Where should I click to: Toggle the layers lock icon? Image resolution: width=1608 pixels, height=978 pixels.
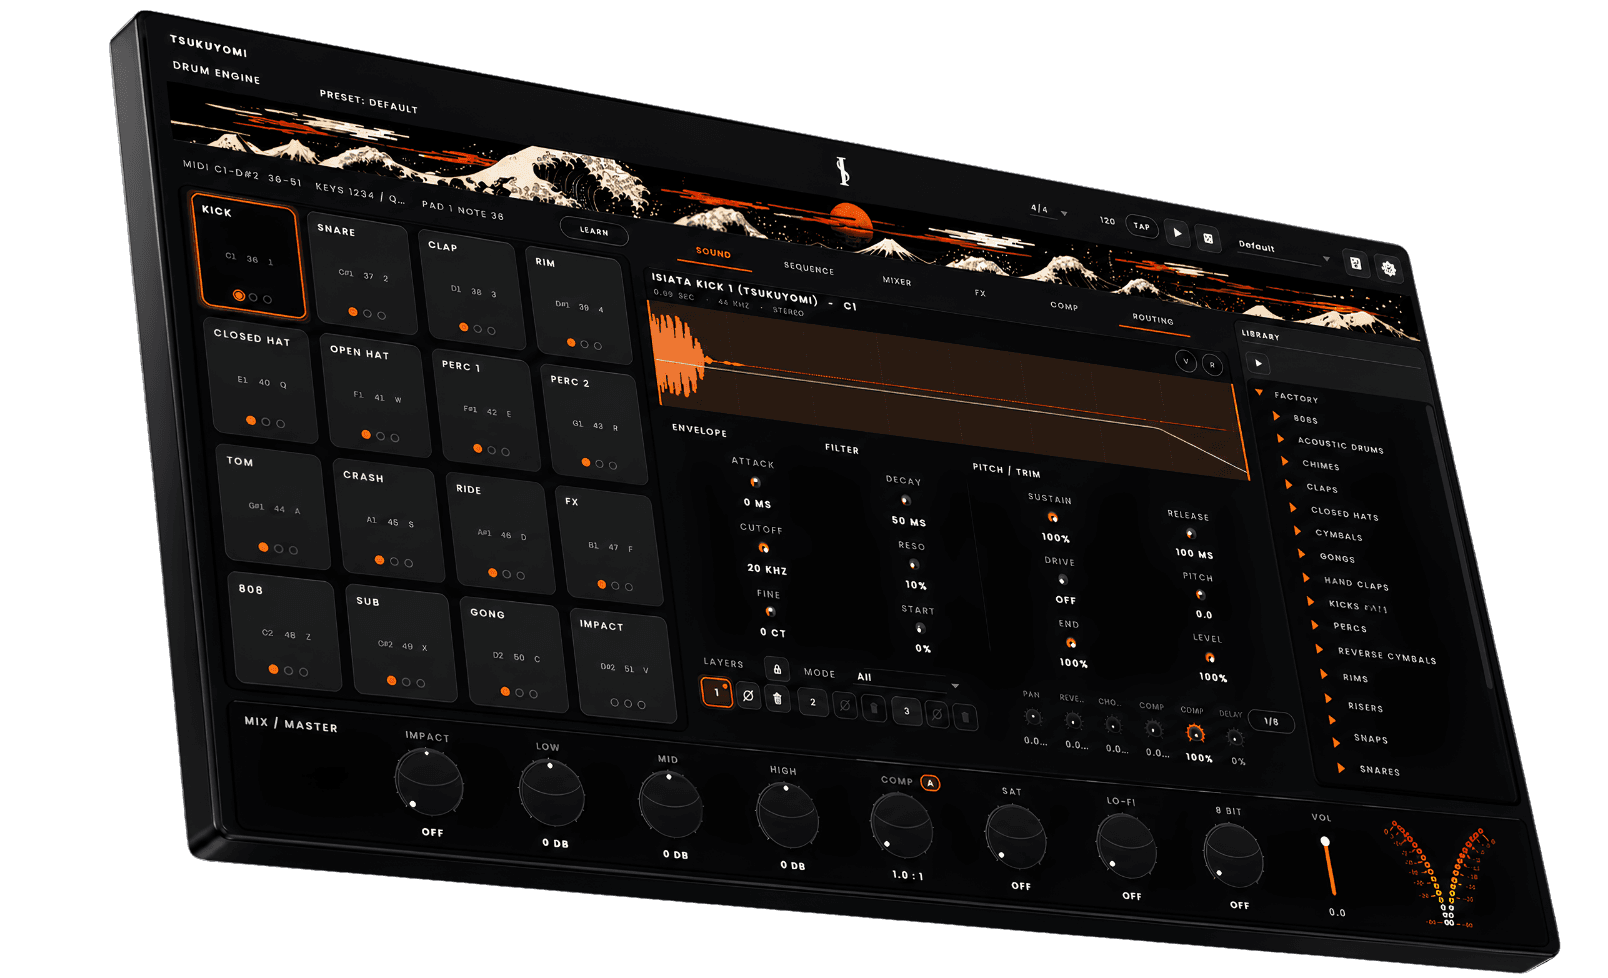point(777,669)
